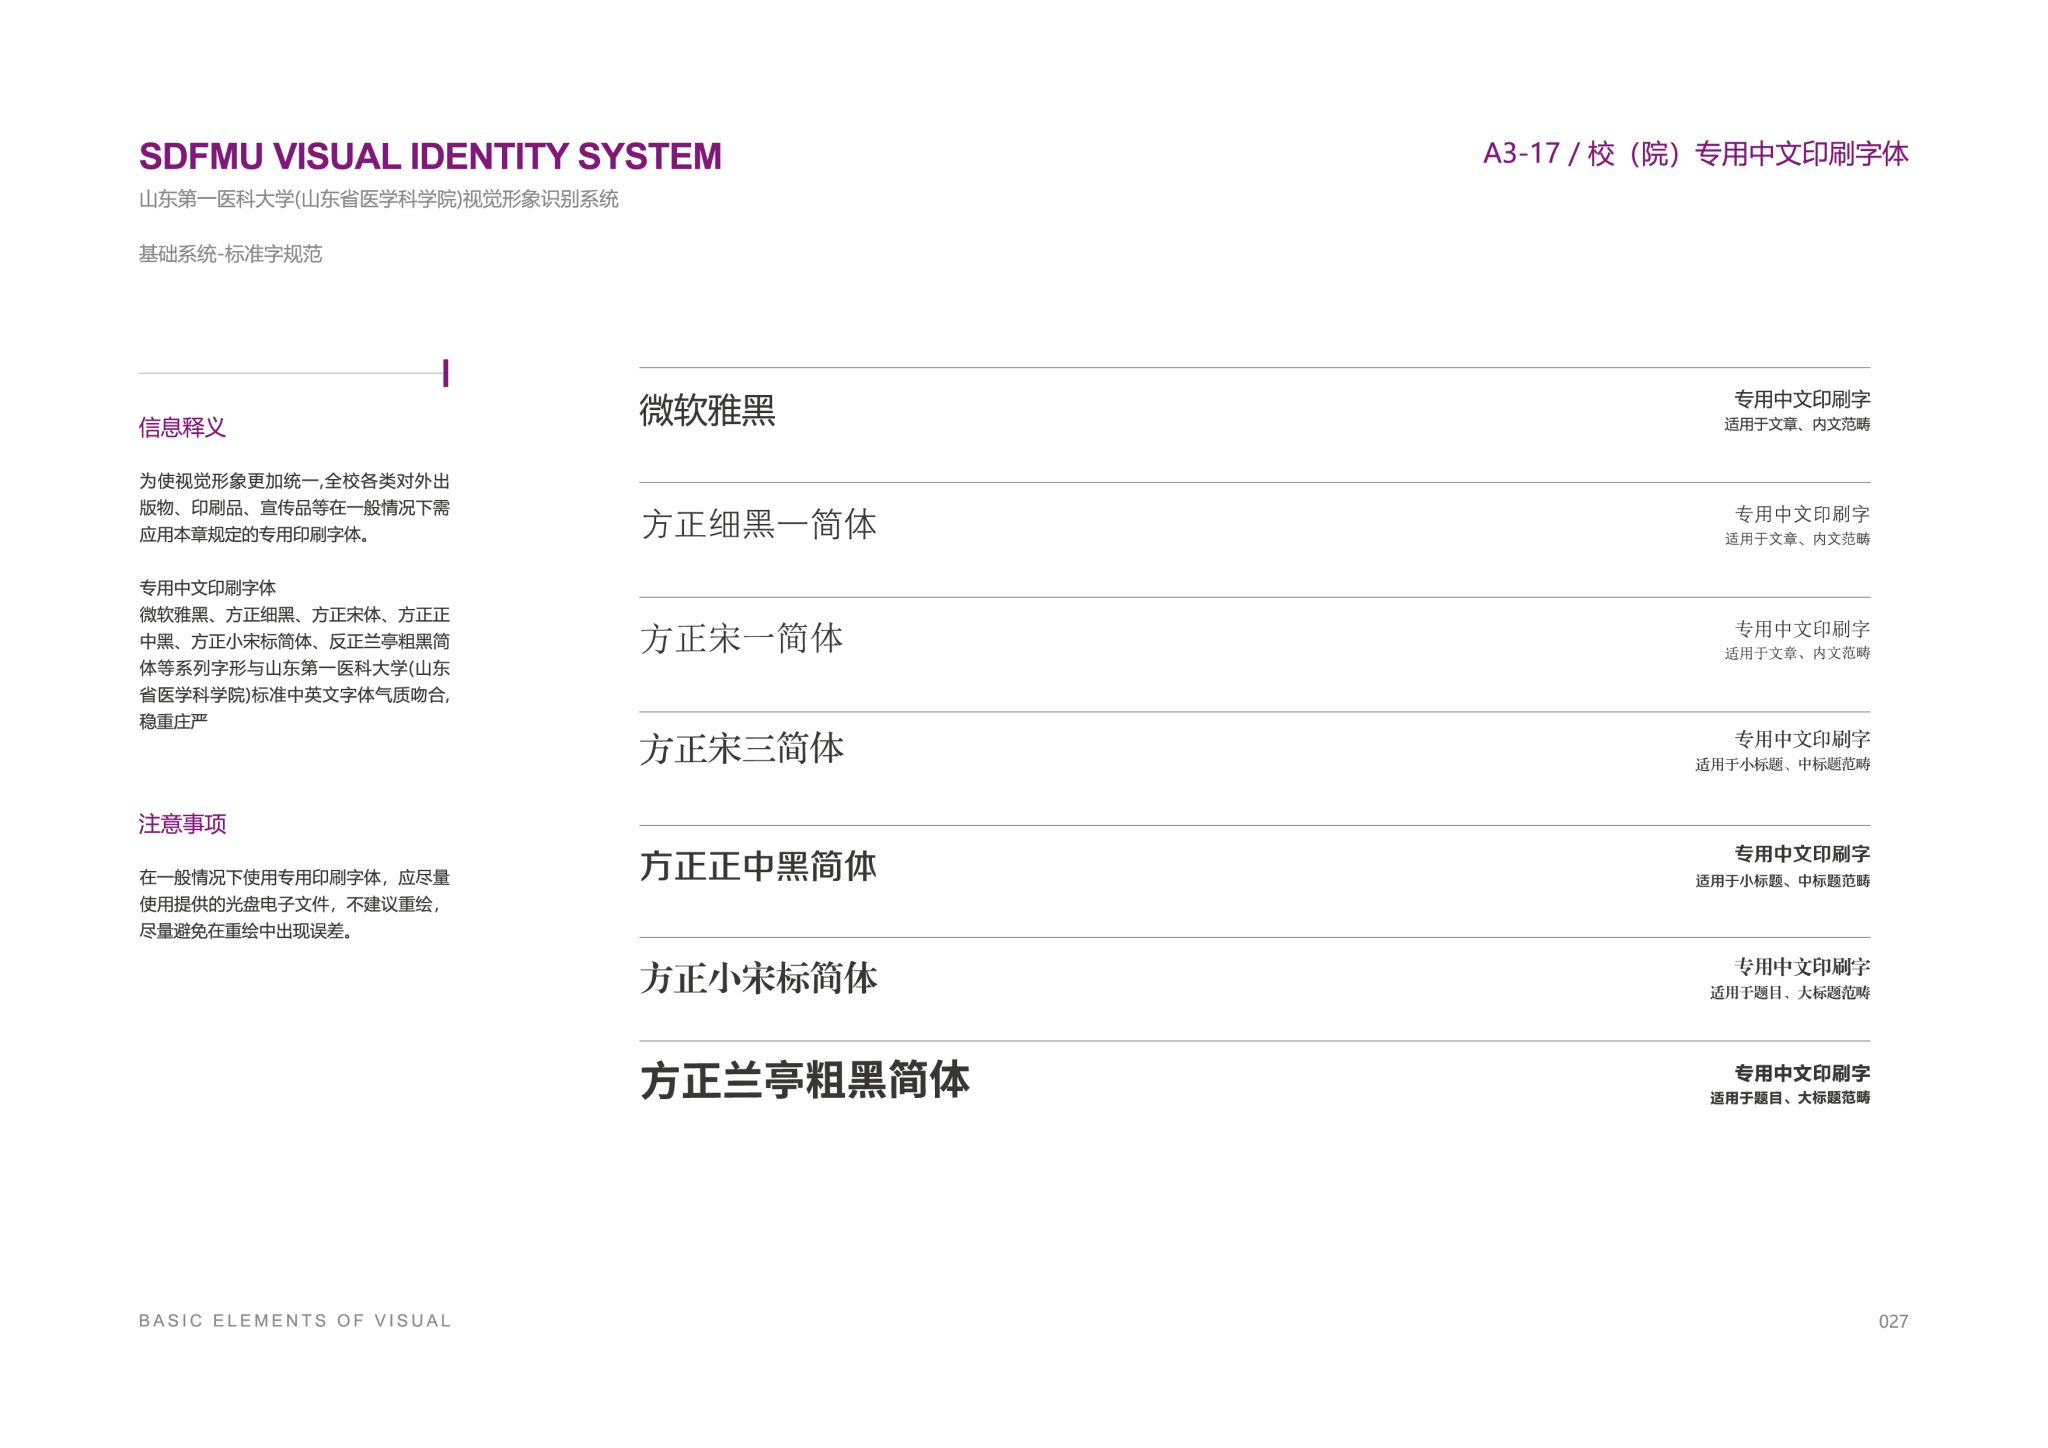Click the BASIC ELEMENTS OF VISUAL footer
Viewport: 2048px width, 1448px height.
(x=295, y=1321)
